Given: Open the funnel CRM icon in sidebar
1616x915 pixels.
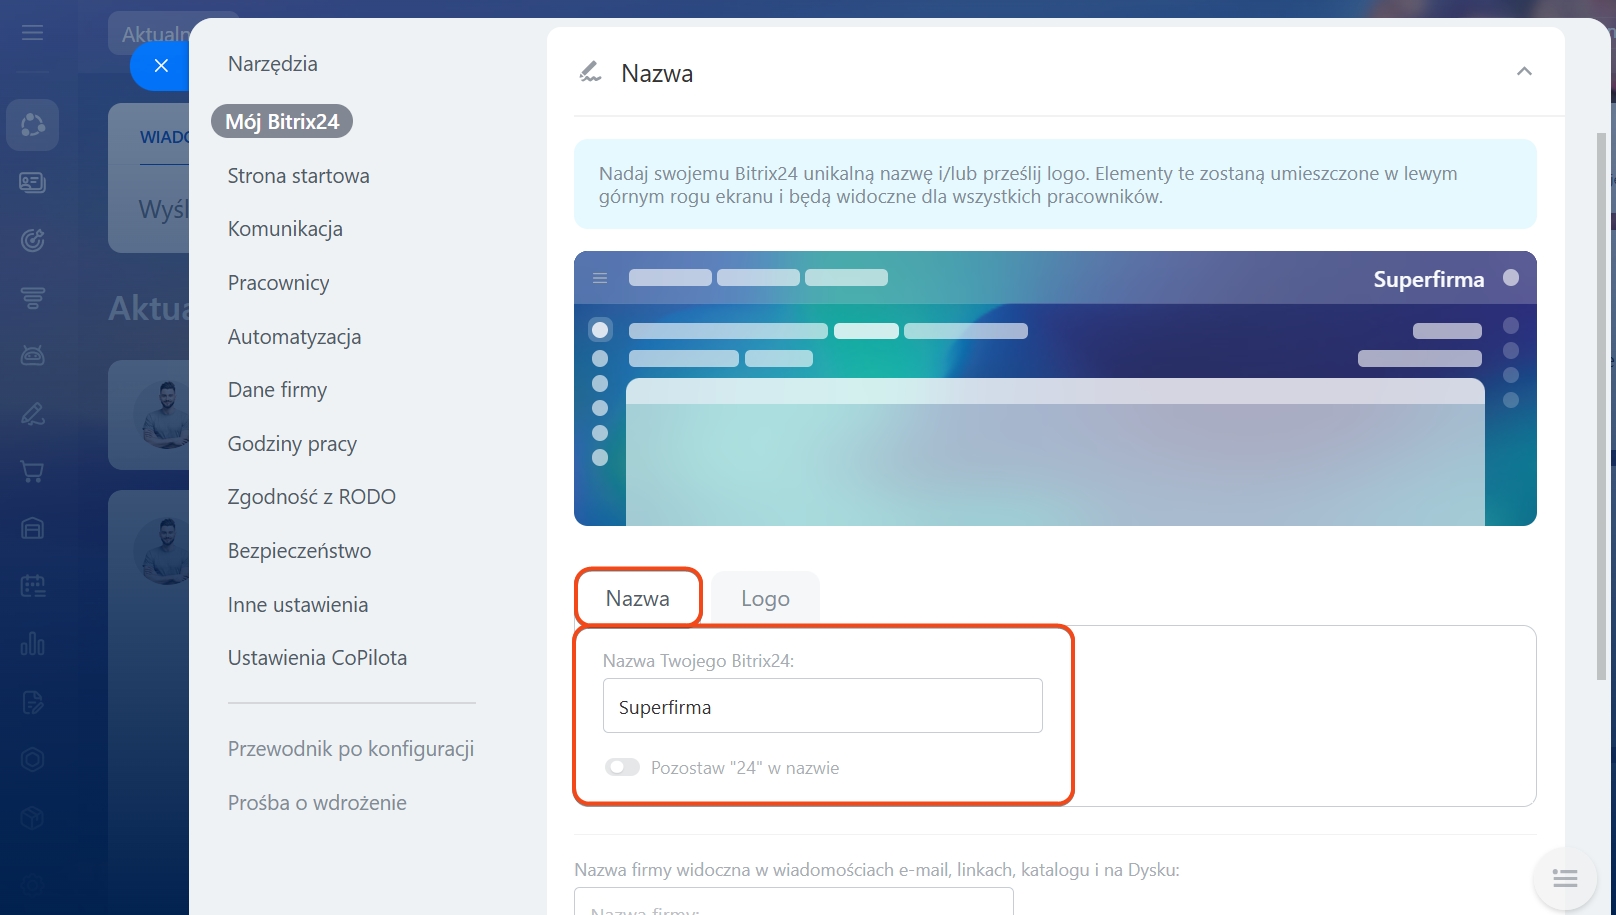Looking at the screenshot, I should [x=33, y=298].
